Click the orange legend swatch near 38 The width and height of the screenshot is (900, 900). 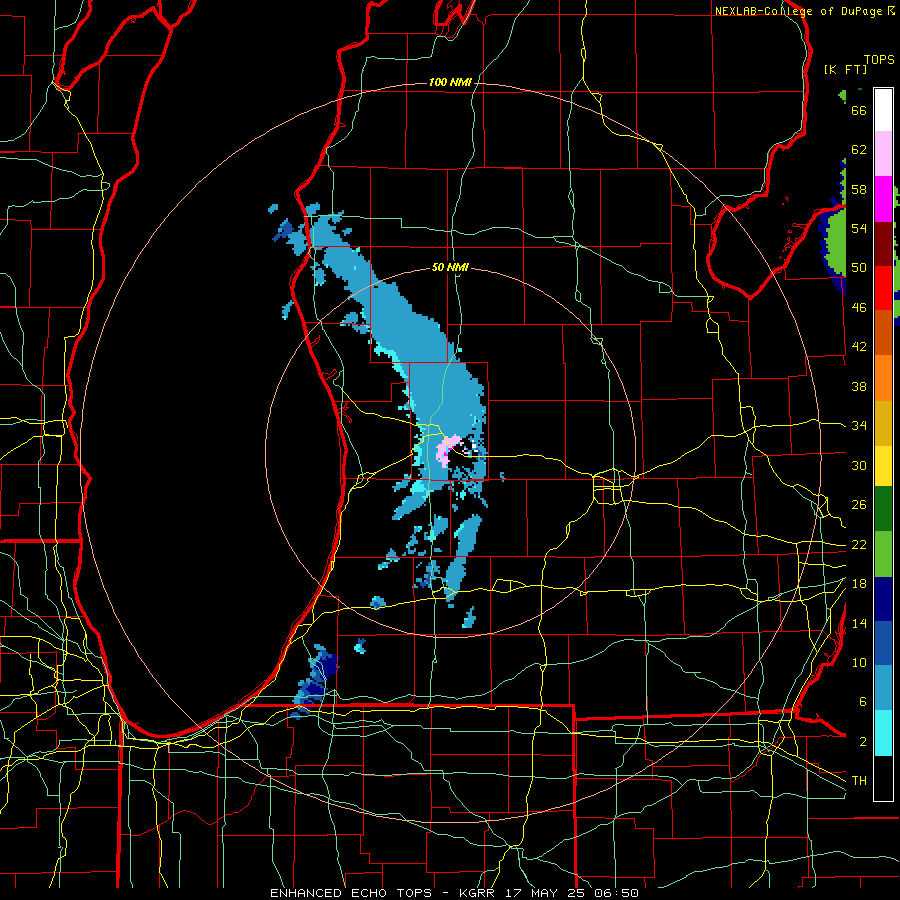(883, 378)
